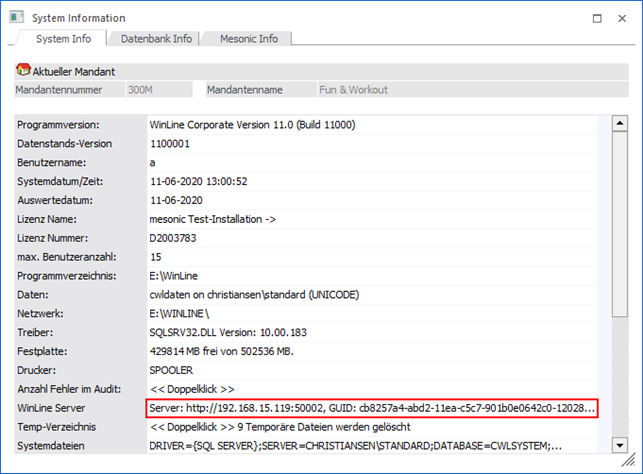Select the System Info tab

[x=63, y=39]
